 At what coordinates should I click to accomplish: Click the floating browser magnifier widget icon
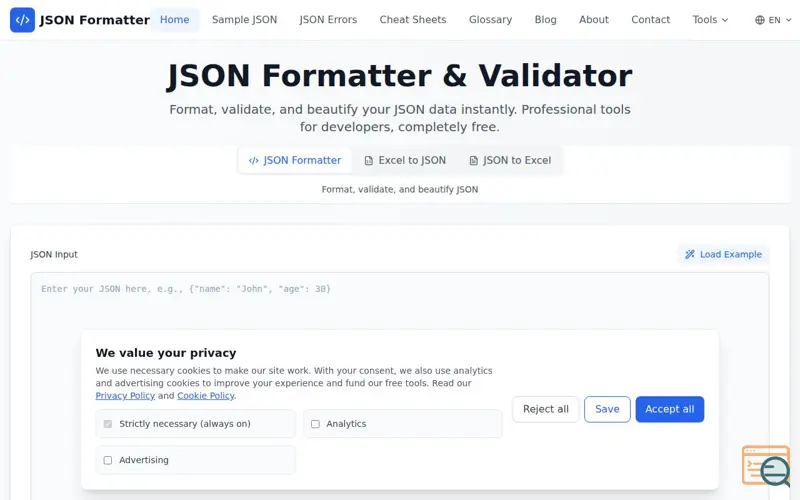[x=766, y=466]
